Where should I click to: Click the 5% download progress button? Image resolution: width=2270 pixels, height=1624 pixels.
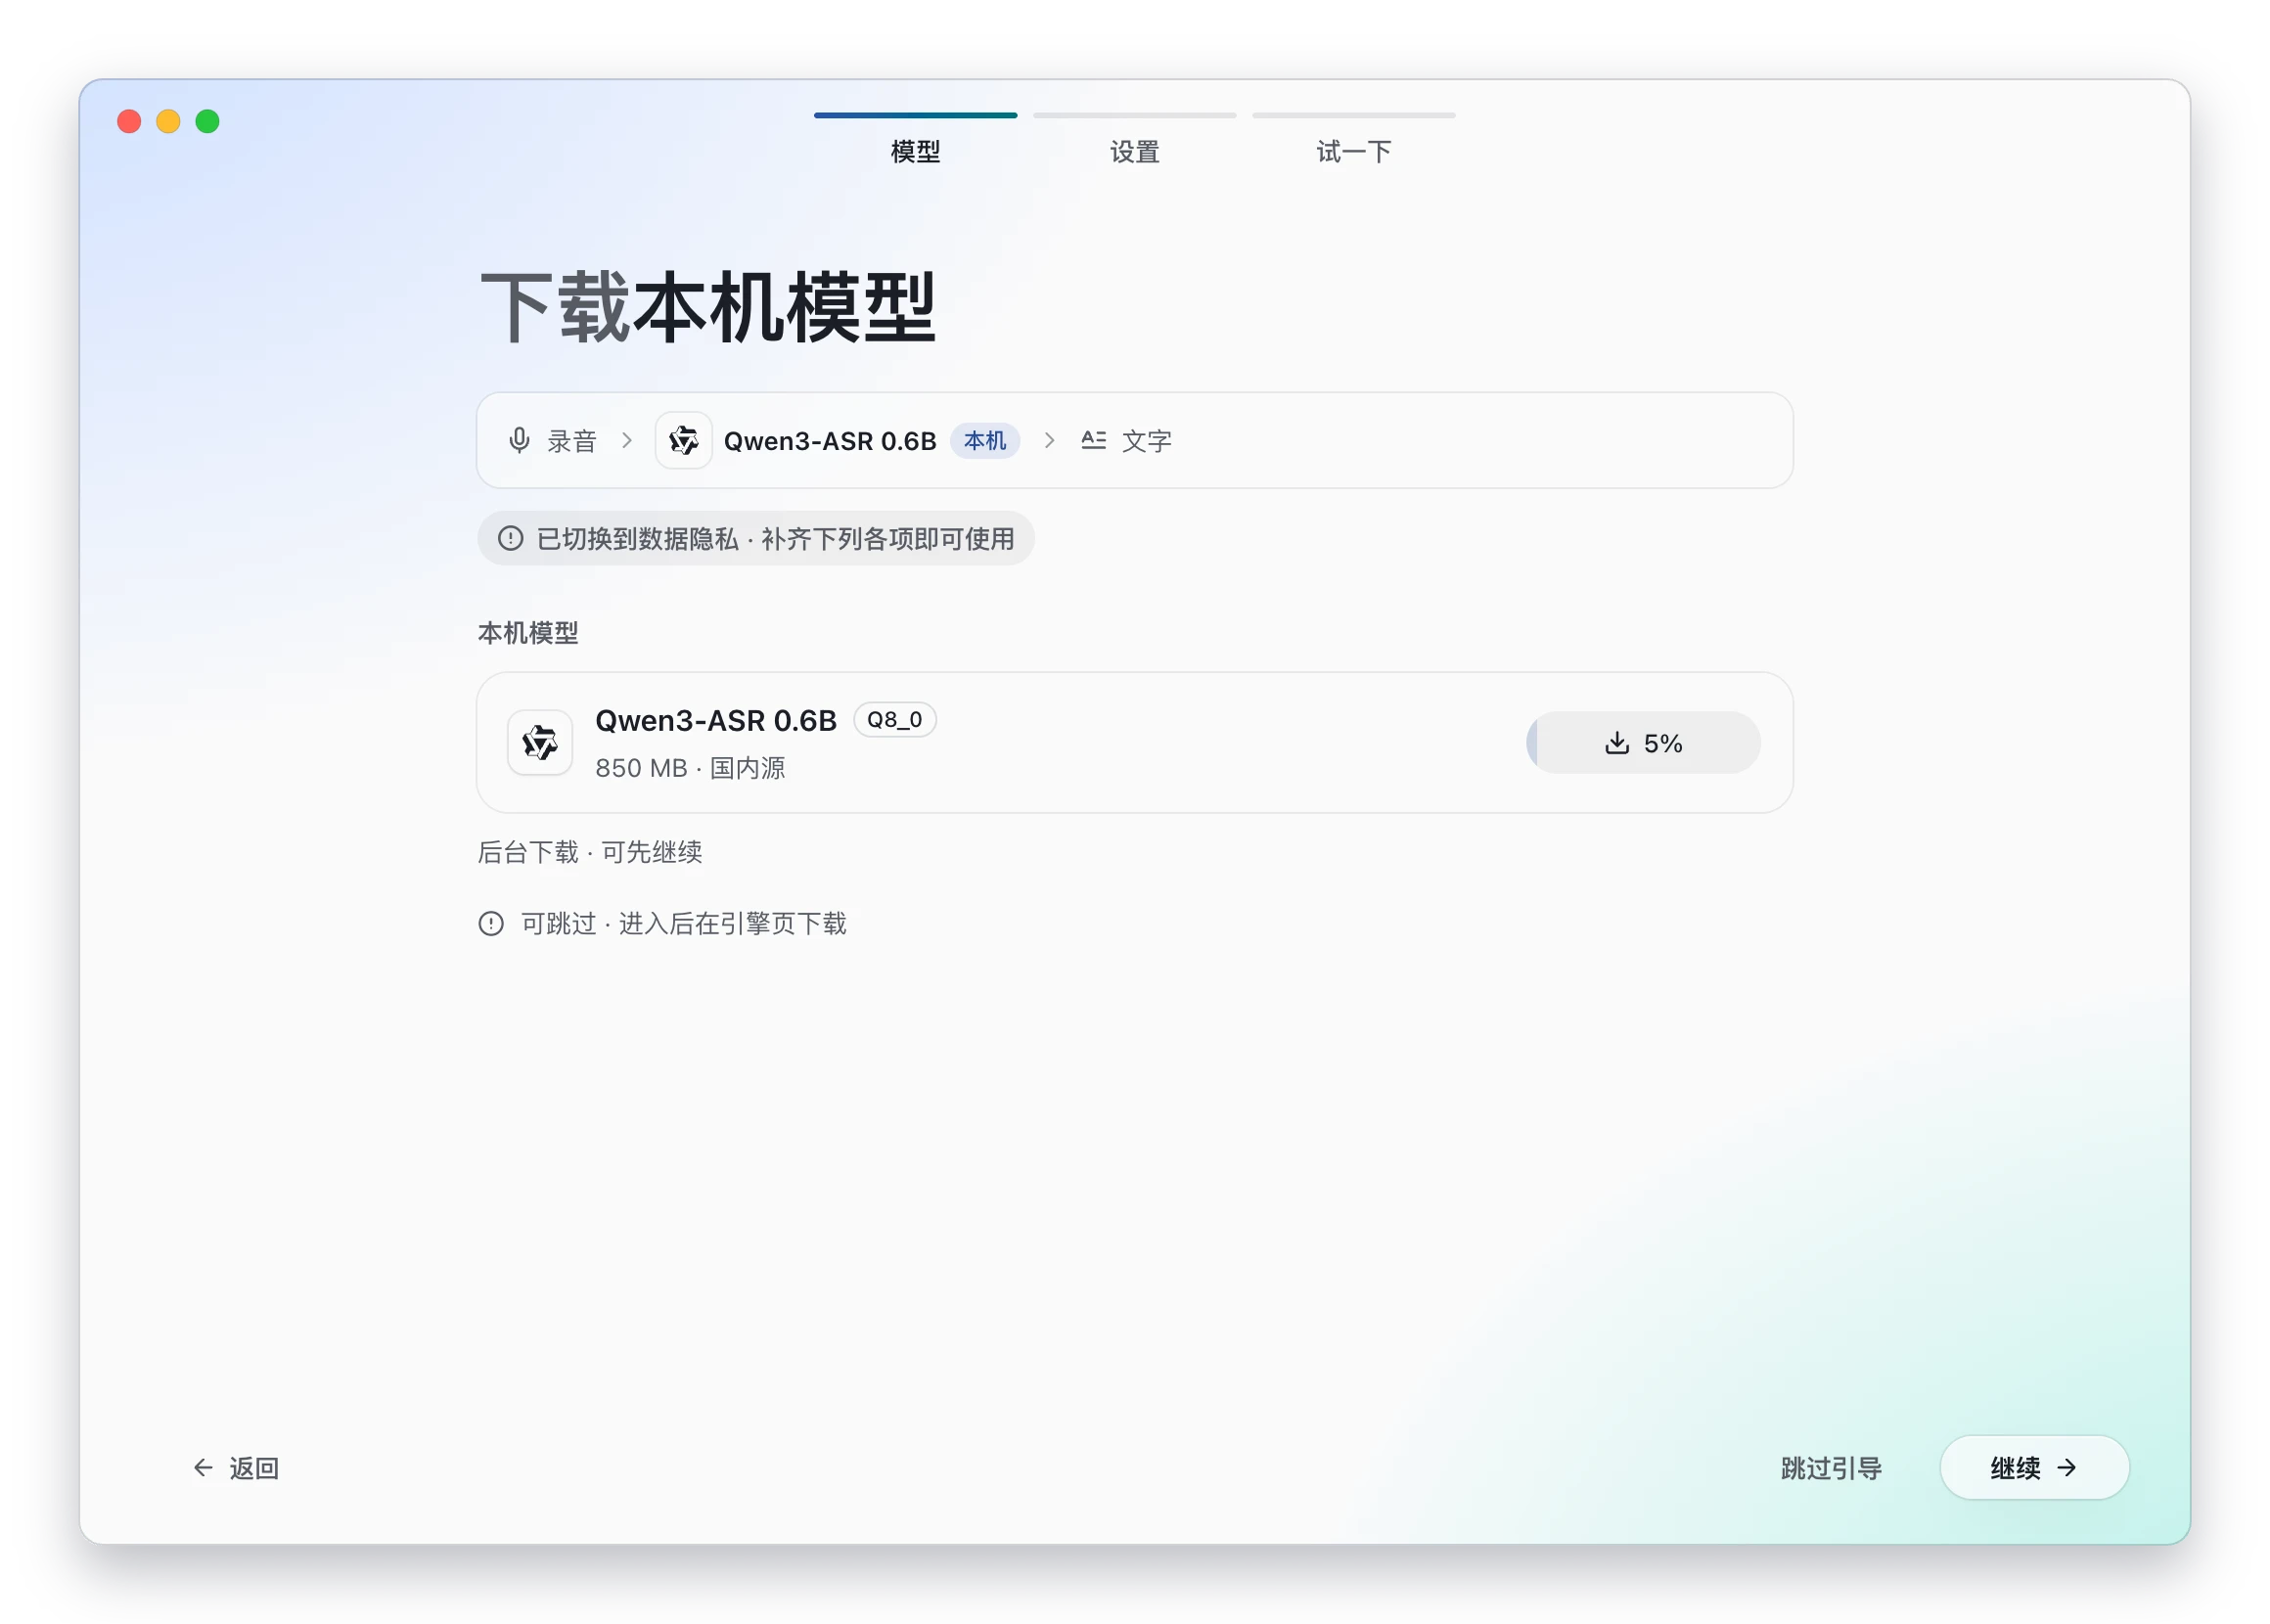[x=1643, y=742]
